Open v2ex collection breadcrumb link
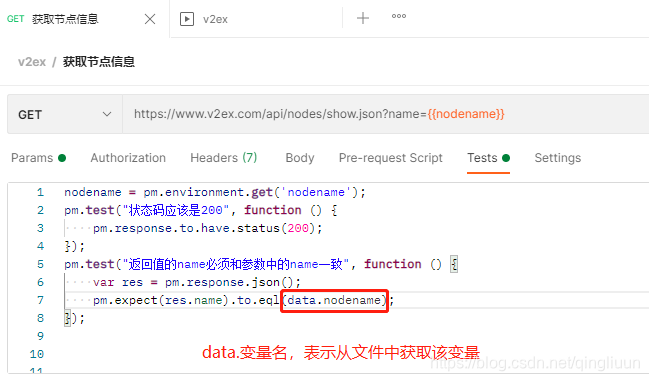The height and width of the screenshot is (381, 649). (32, 62)
